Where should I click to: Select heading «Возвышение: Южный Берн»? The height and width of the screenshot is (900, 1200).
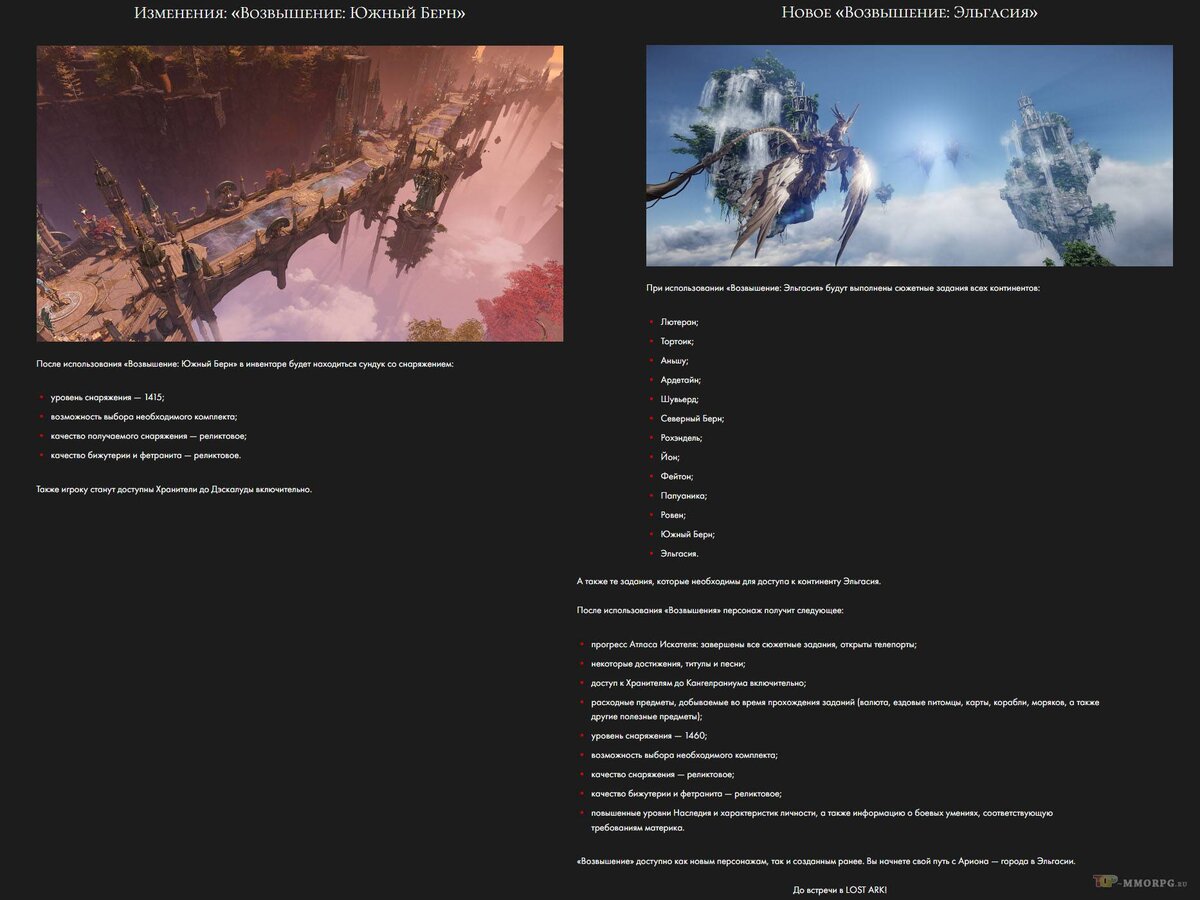pyautogui.click(x=300, y=13)
